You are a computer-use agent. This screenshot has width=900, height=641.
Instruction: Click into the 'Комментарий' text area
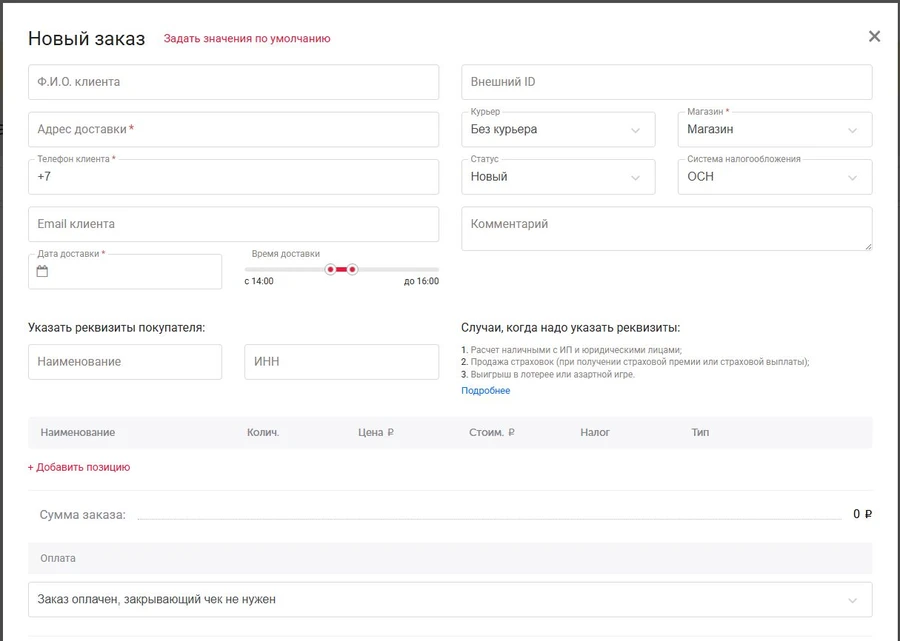coord(666,229)
